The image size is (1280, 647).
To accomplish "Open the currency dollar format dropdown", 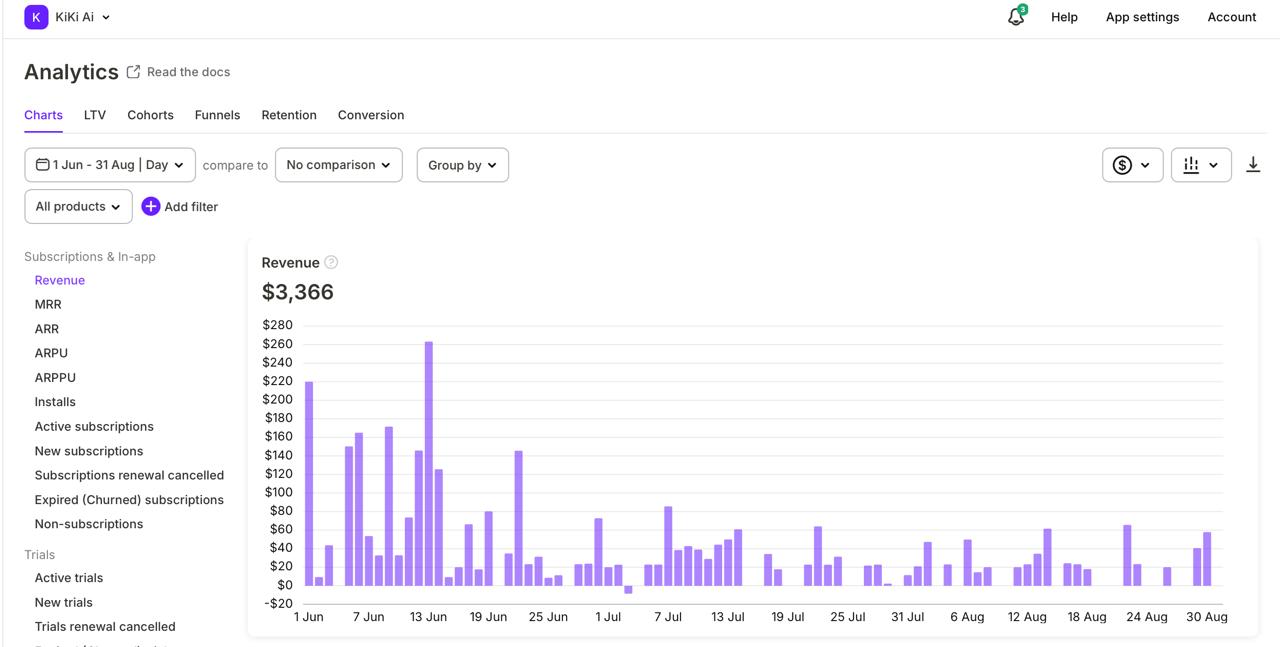I will (1133, 165).
